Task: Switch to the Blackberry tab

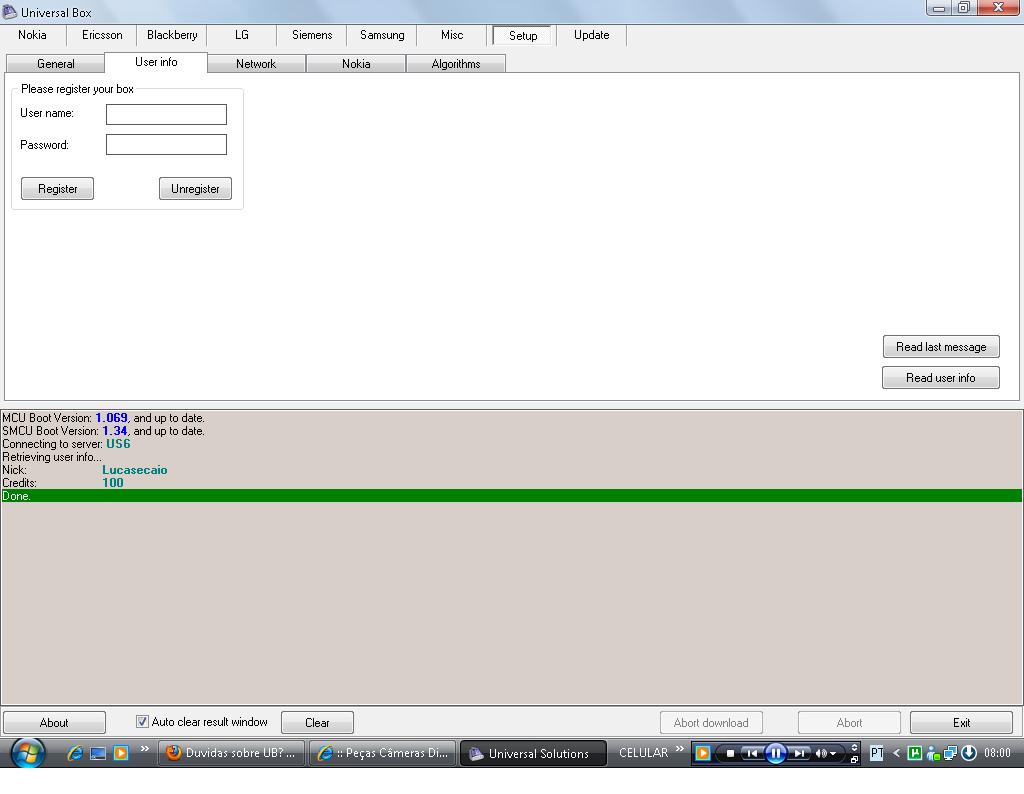Action: pos(172,35)
